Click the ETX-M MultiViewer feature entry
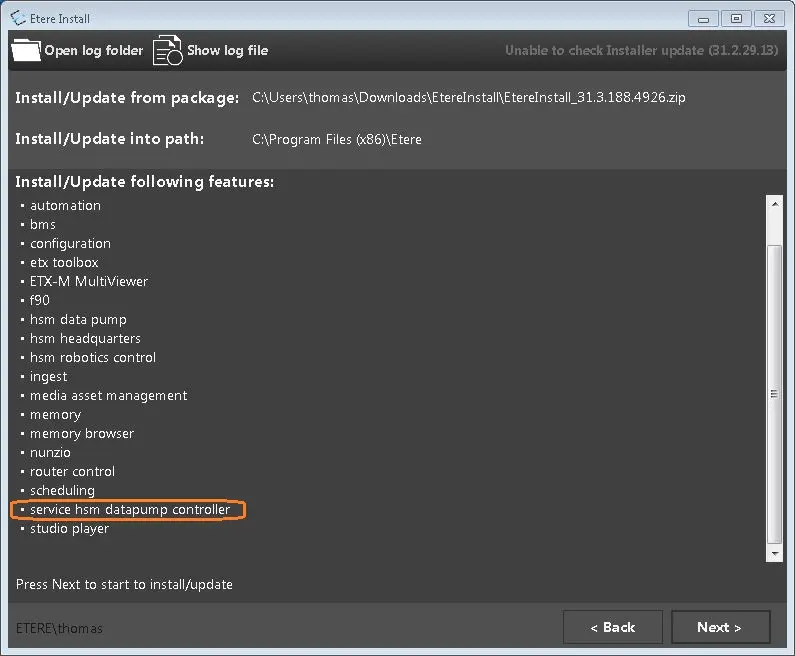 tap(89, 281)
